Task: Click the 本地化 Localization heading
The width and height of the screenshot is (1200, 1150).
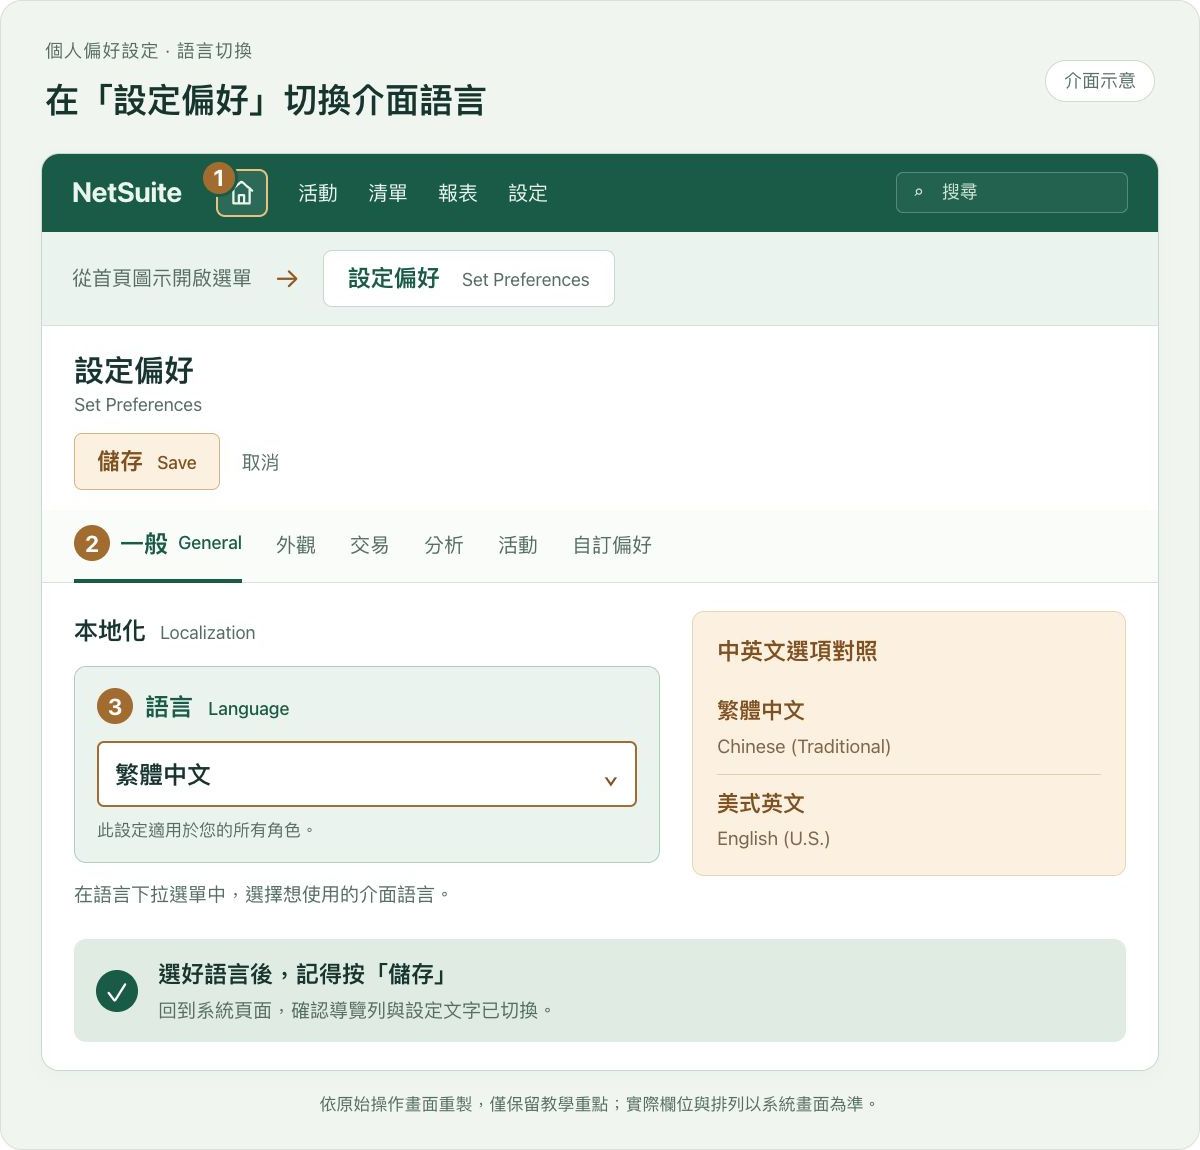Action: pyautogui.click(x=165, y=631)
